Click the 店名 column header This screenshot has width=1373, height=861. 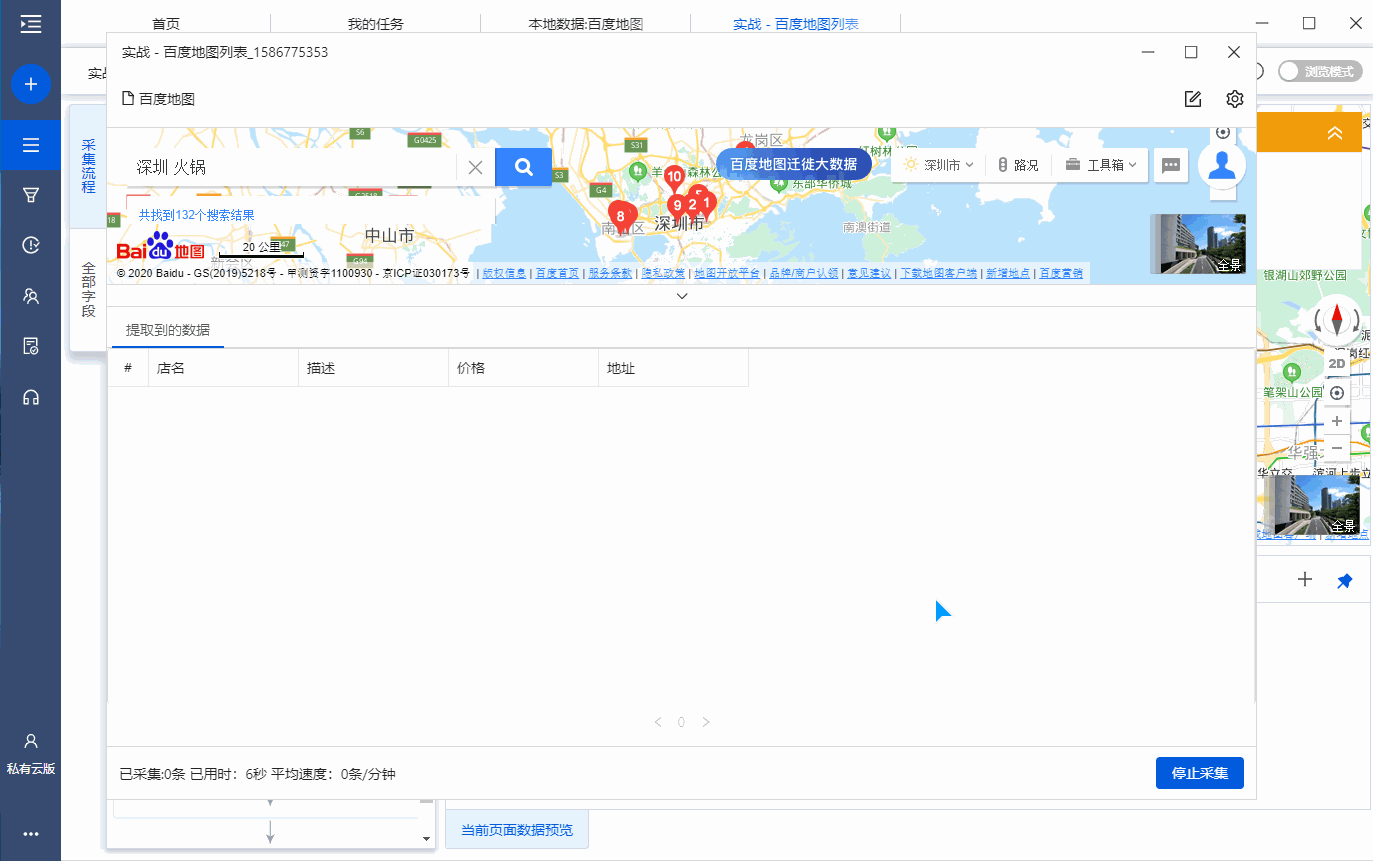pos(223,368)
